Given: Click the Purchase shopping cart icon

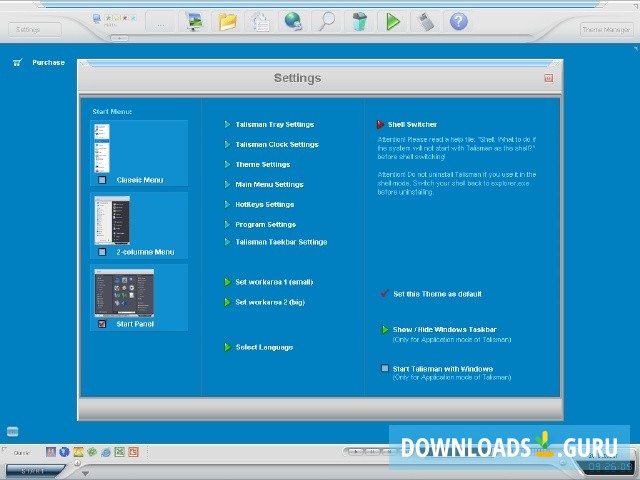Looking at the screenshot, I should [x=17, y=62].
